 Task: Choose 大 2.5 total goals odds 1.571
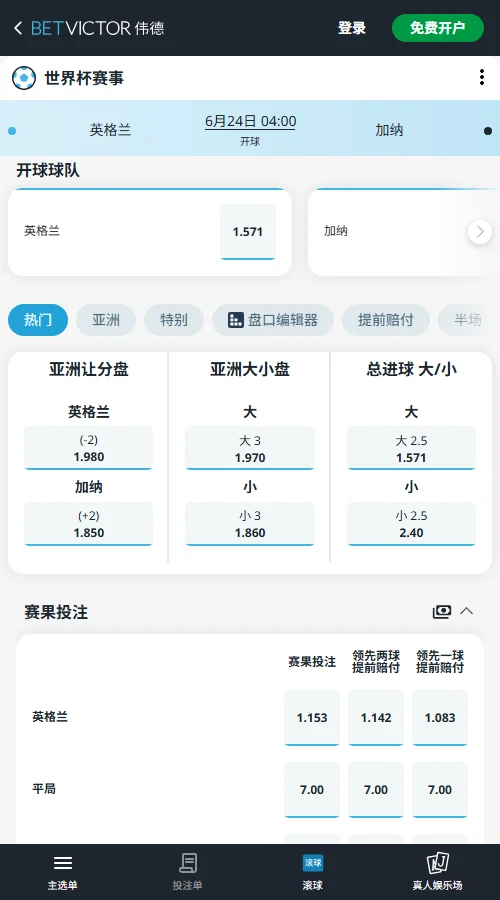coord(412,448)
